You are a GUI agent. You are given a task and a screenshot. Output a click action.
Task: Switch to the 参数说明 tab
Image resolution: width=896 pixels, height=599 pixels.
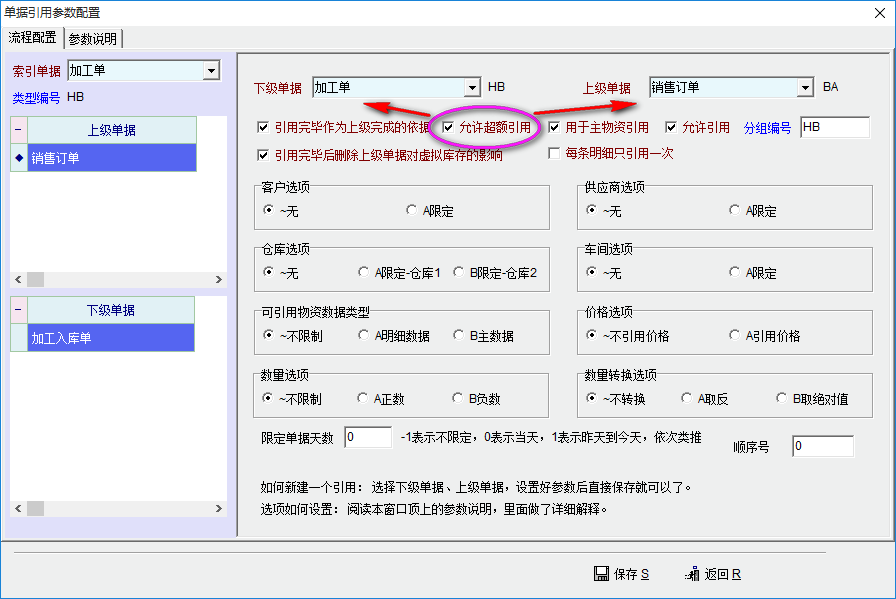[93, 39]
